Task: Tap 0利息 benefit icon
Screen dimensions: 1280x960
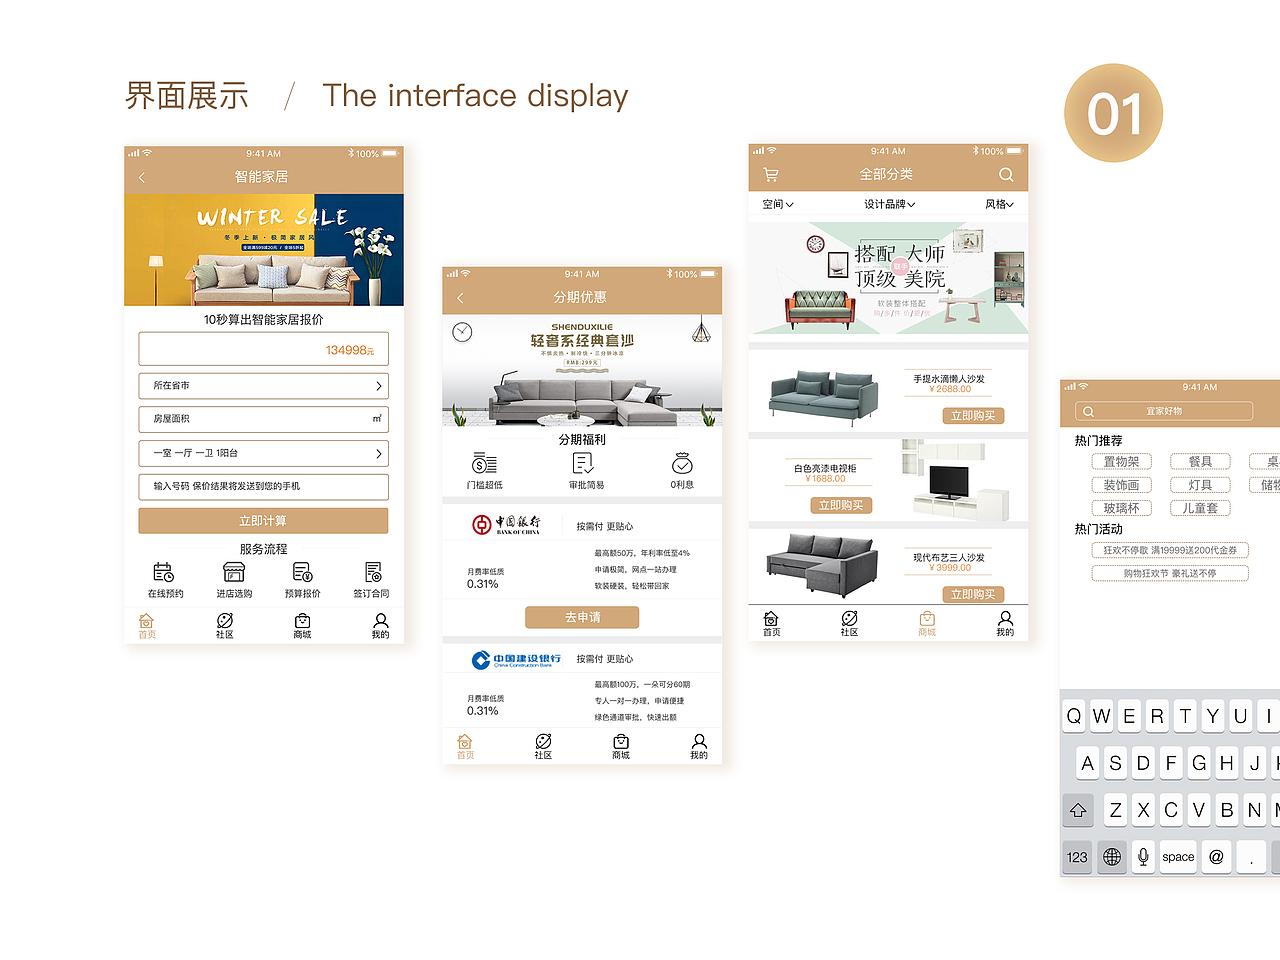Action: coord(682,463)
